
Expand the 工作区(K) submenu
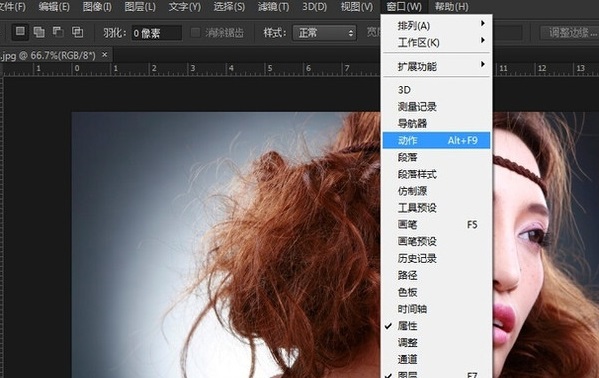click(x=436, y=42)
